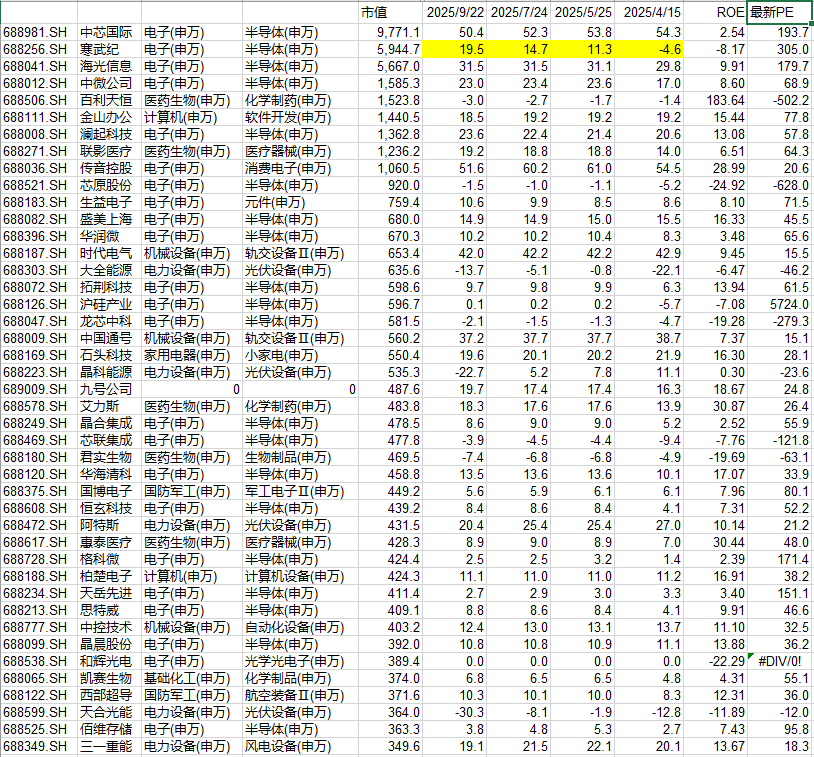Screen dimensions: 814x757
Task: Click market value 9,771.1
Action: pos(390,32)
